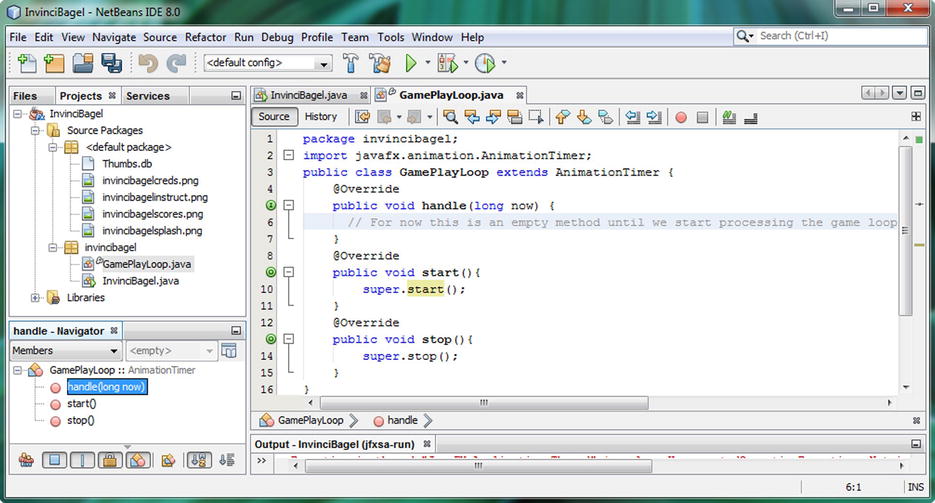Image resolution: width=935 pixels, height=503 pixels.
Task: Click the Debug Project icon
Action: click(x=447, y=63)
